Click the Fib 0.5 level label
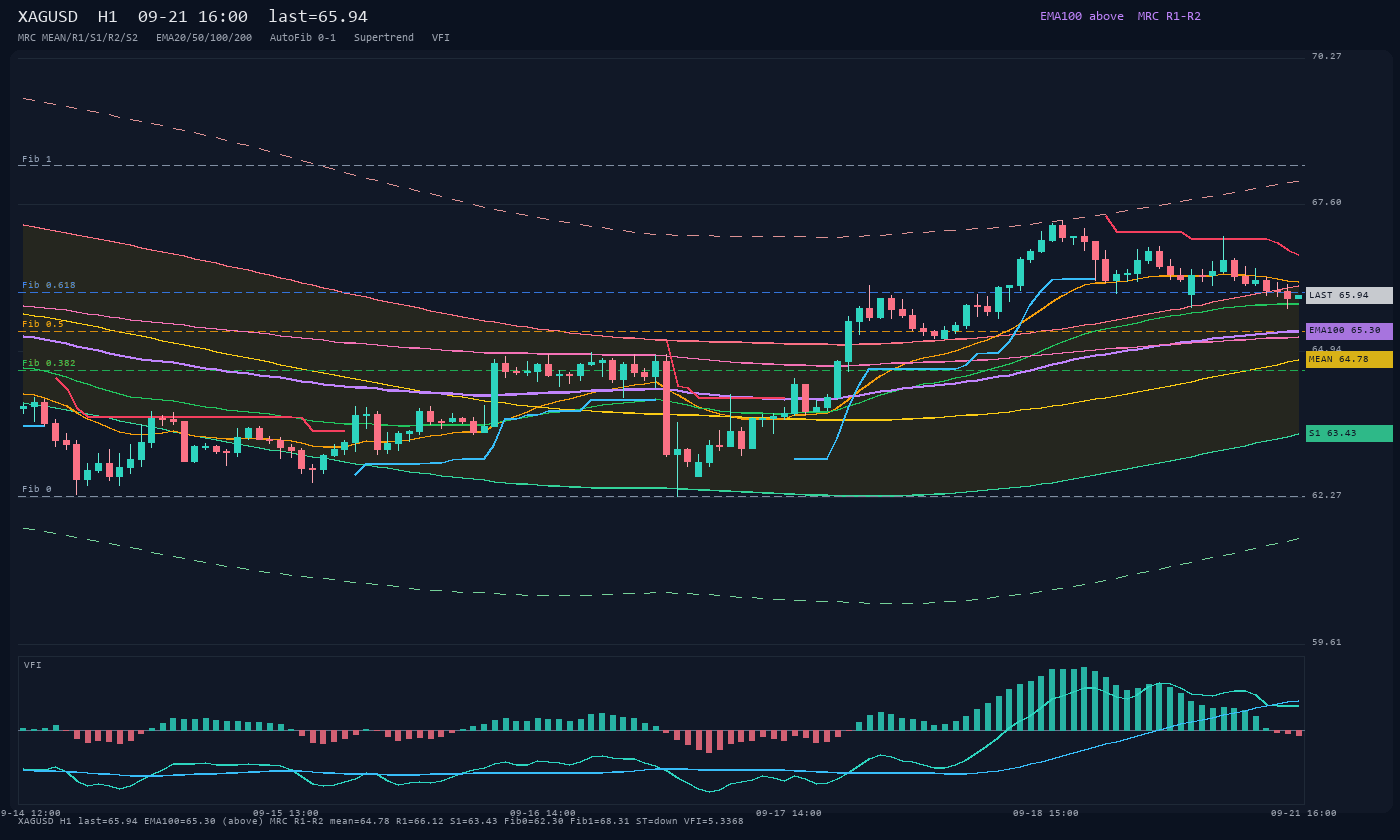This screenshot has height=840, width=1400. click(43, 324)
